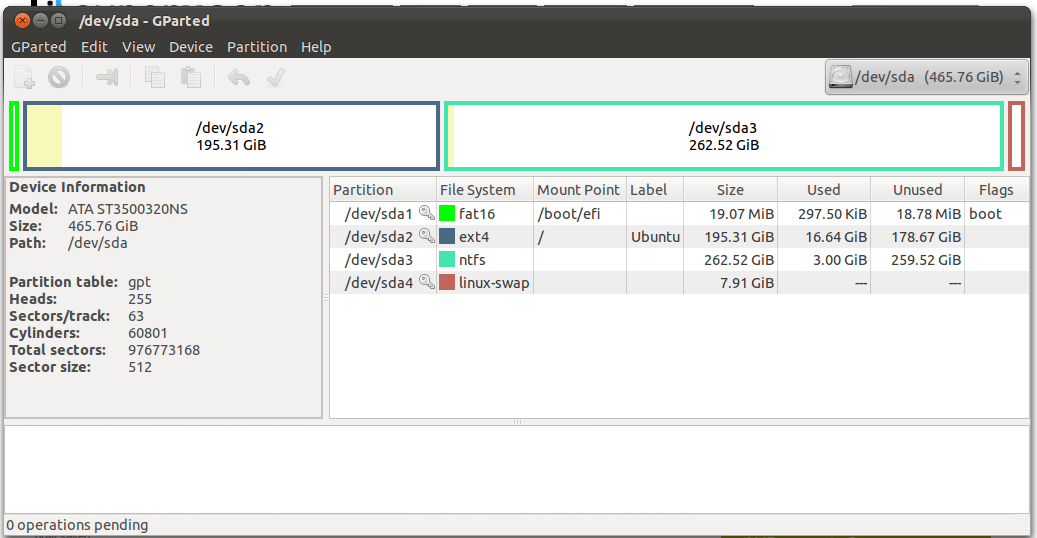
Task: Click the Paste partition toolbar icon
Action: (x=190, y=77)
